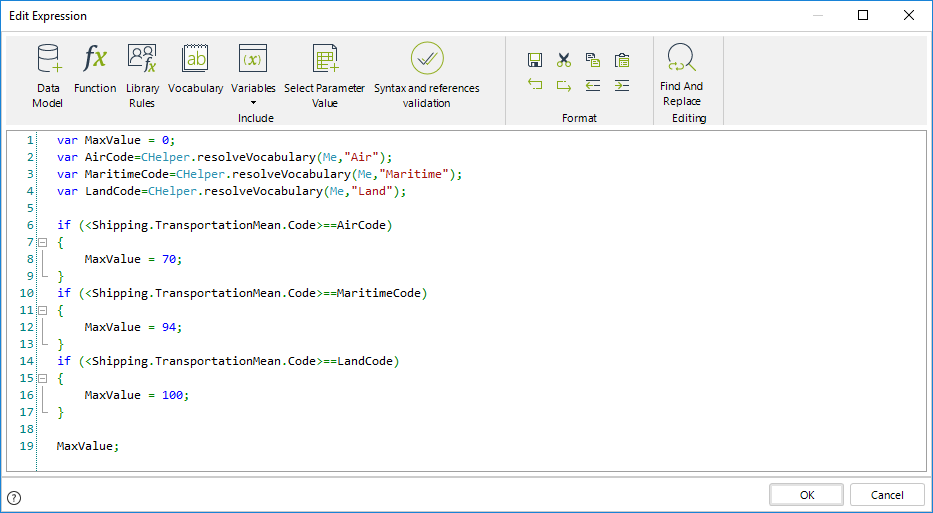Open the Vocabulary tool
Image resolution: width=933 pixels, height=513 pixels.
[x=195, y=68]
